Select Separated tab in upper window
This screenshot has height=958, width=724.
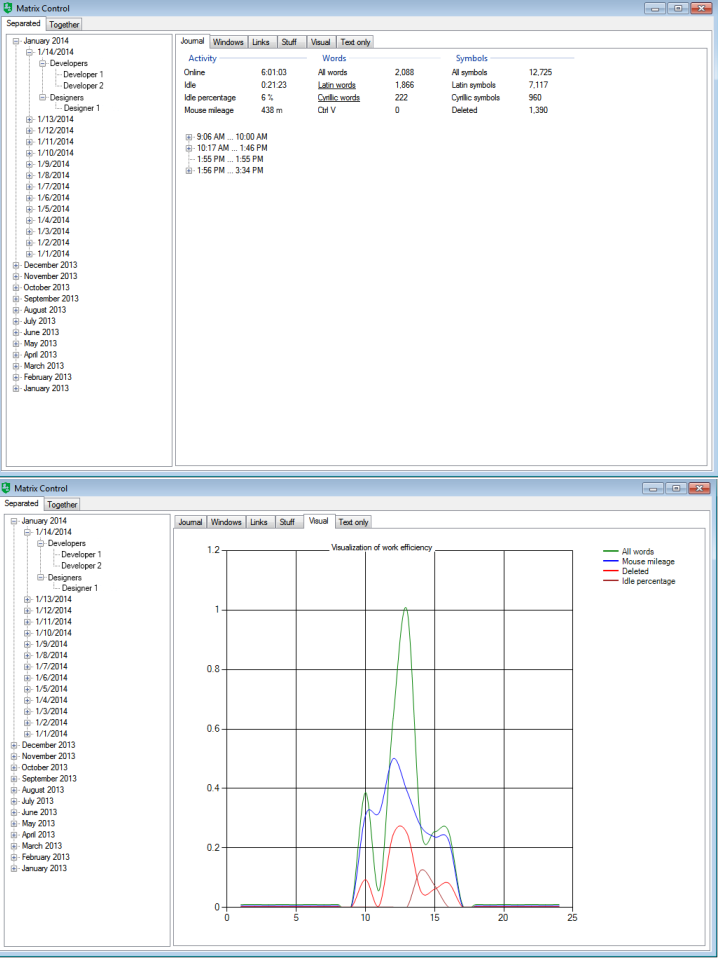coord(23,23)
